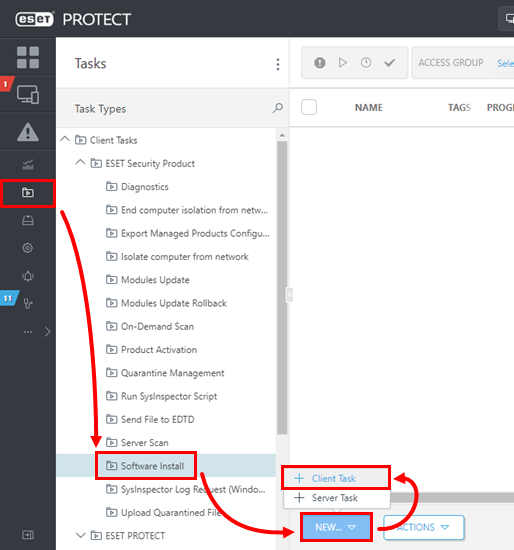Click the ESET PROTECT logo
514x550 pixels.
click(73, 19)
